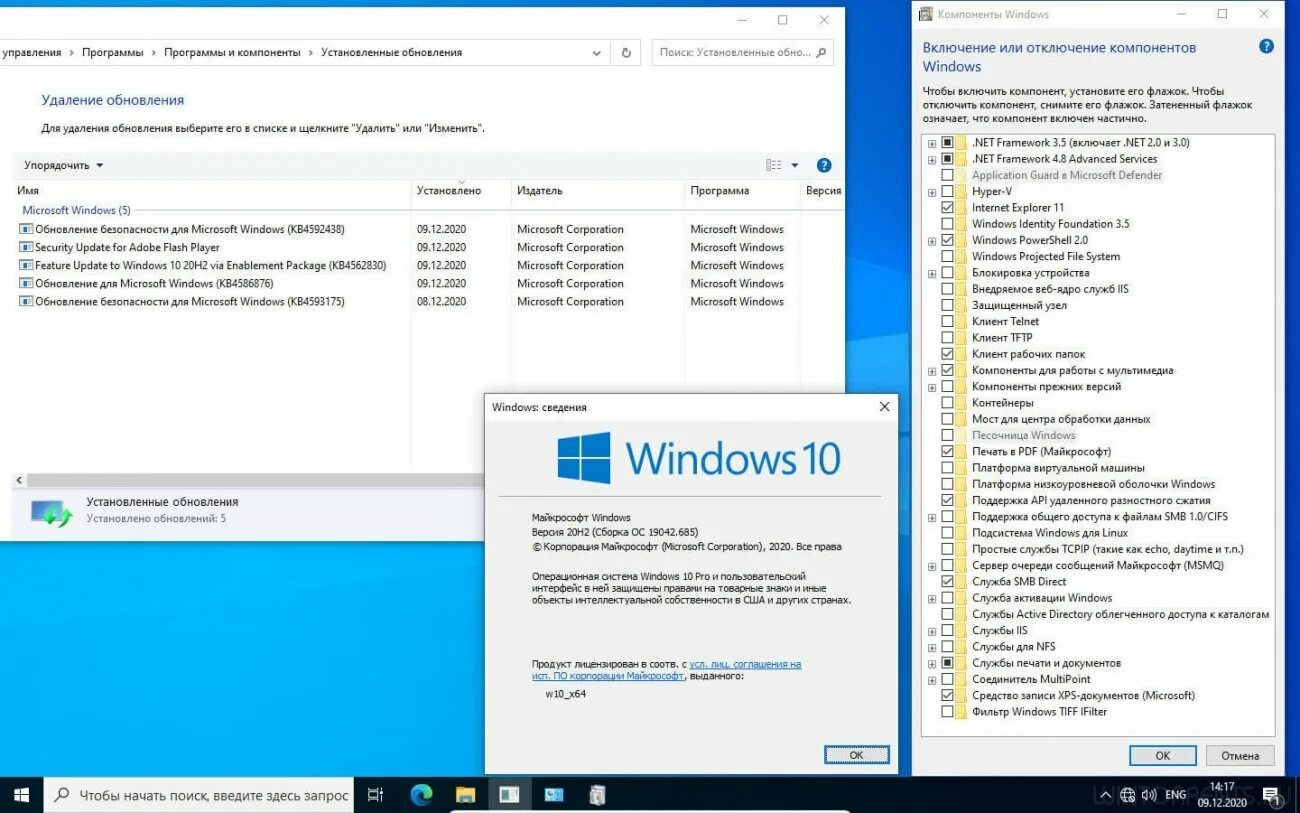Click the horizontal scrollbar in updates list
The image size is (1300, 813).
pyautogui.click(x=255, y=480)
